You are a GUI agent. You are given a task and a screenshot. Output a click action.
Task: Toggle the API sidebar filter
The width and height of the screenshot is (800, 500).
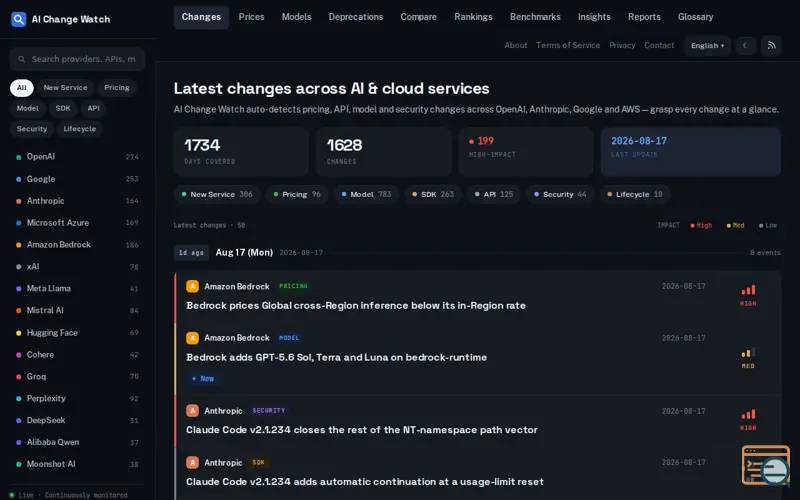click(x=93, y=108)
